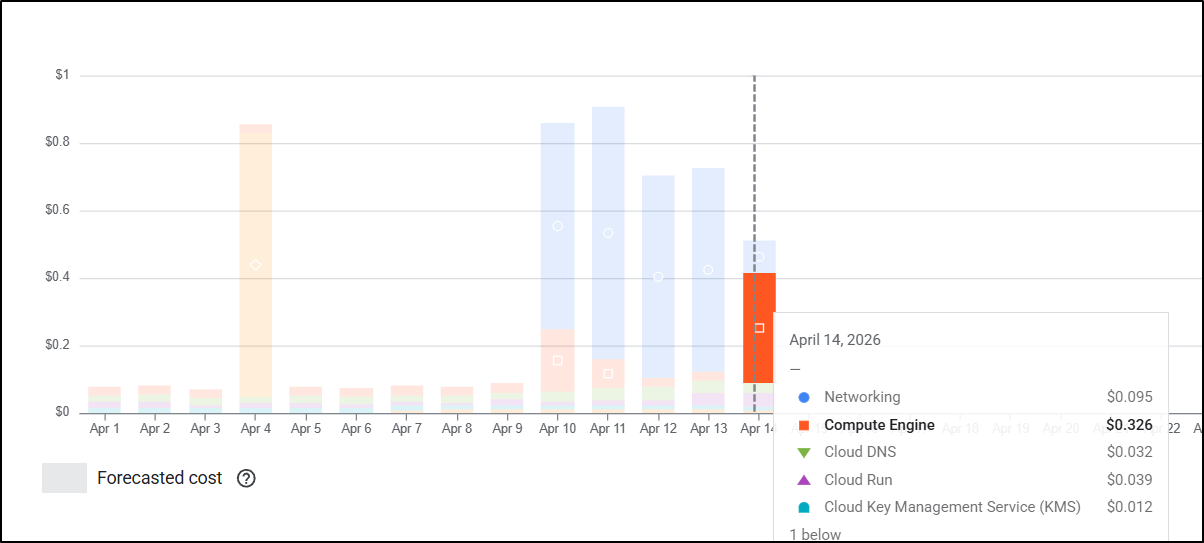Viewport: 1204px width, 543px height.
Task: Select the Cloud Run $0.039 tooltip entry
Action: 970,480
